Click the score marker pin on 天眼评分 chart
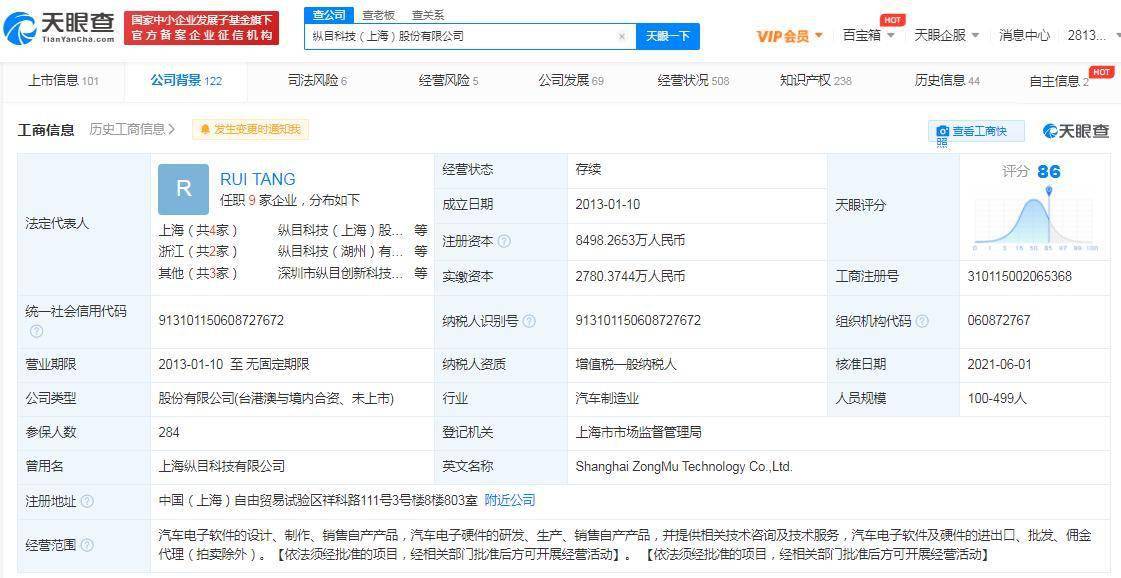 coord(1049,190)
